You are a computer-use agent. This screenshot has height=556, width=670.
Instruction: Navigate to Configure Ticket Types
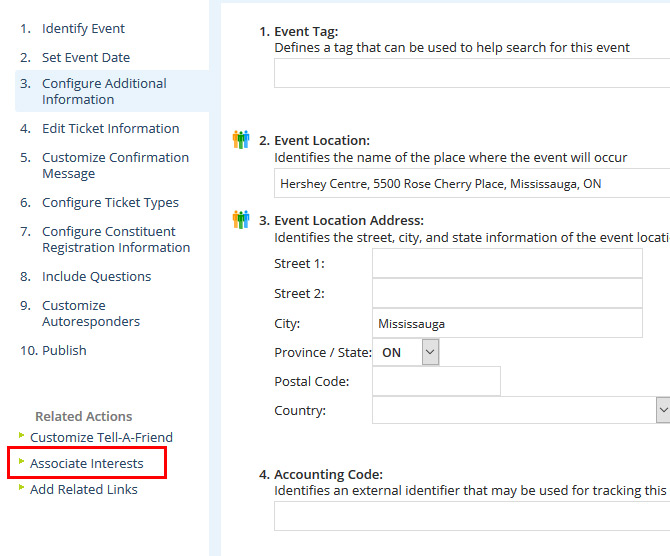[110, 203]
